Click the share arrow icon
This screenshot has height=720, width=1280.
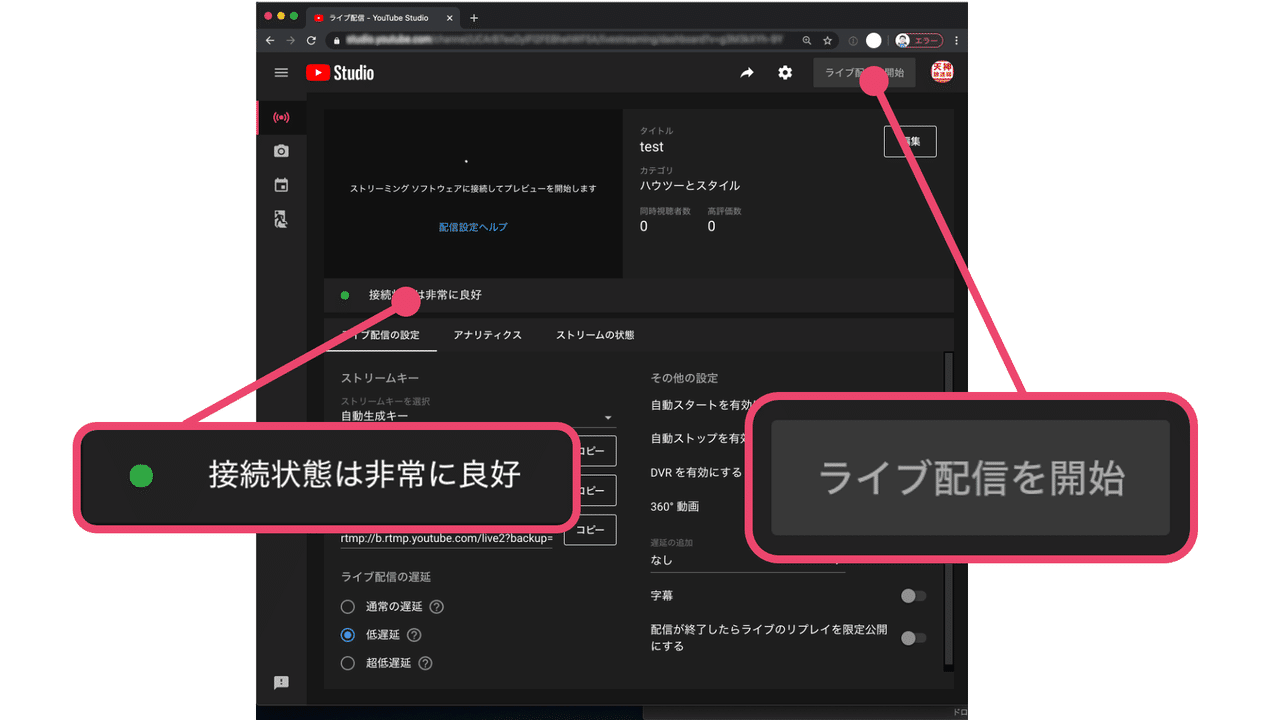pyautogui.click(x=747, y=72)
